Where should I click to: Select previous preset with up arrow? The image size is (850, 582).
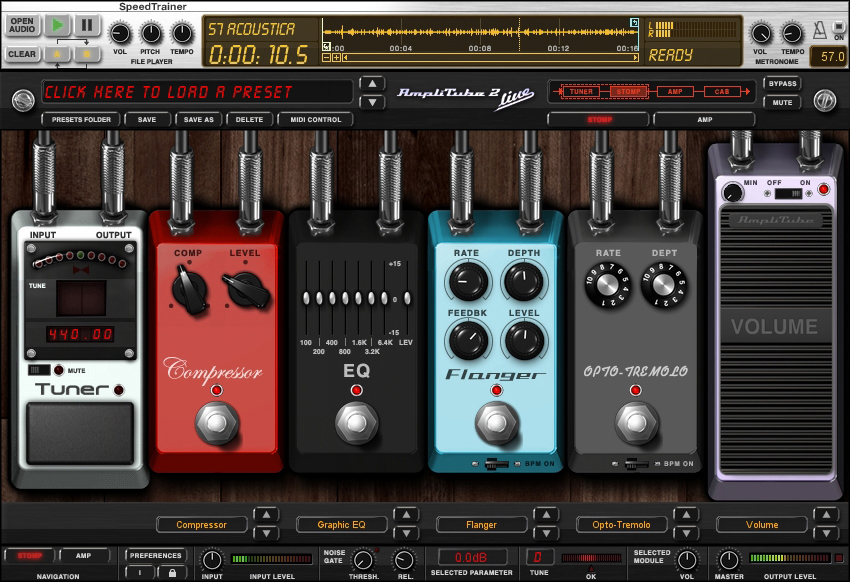tap(372, 83)
